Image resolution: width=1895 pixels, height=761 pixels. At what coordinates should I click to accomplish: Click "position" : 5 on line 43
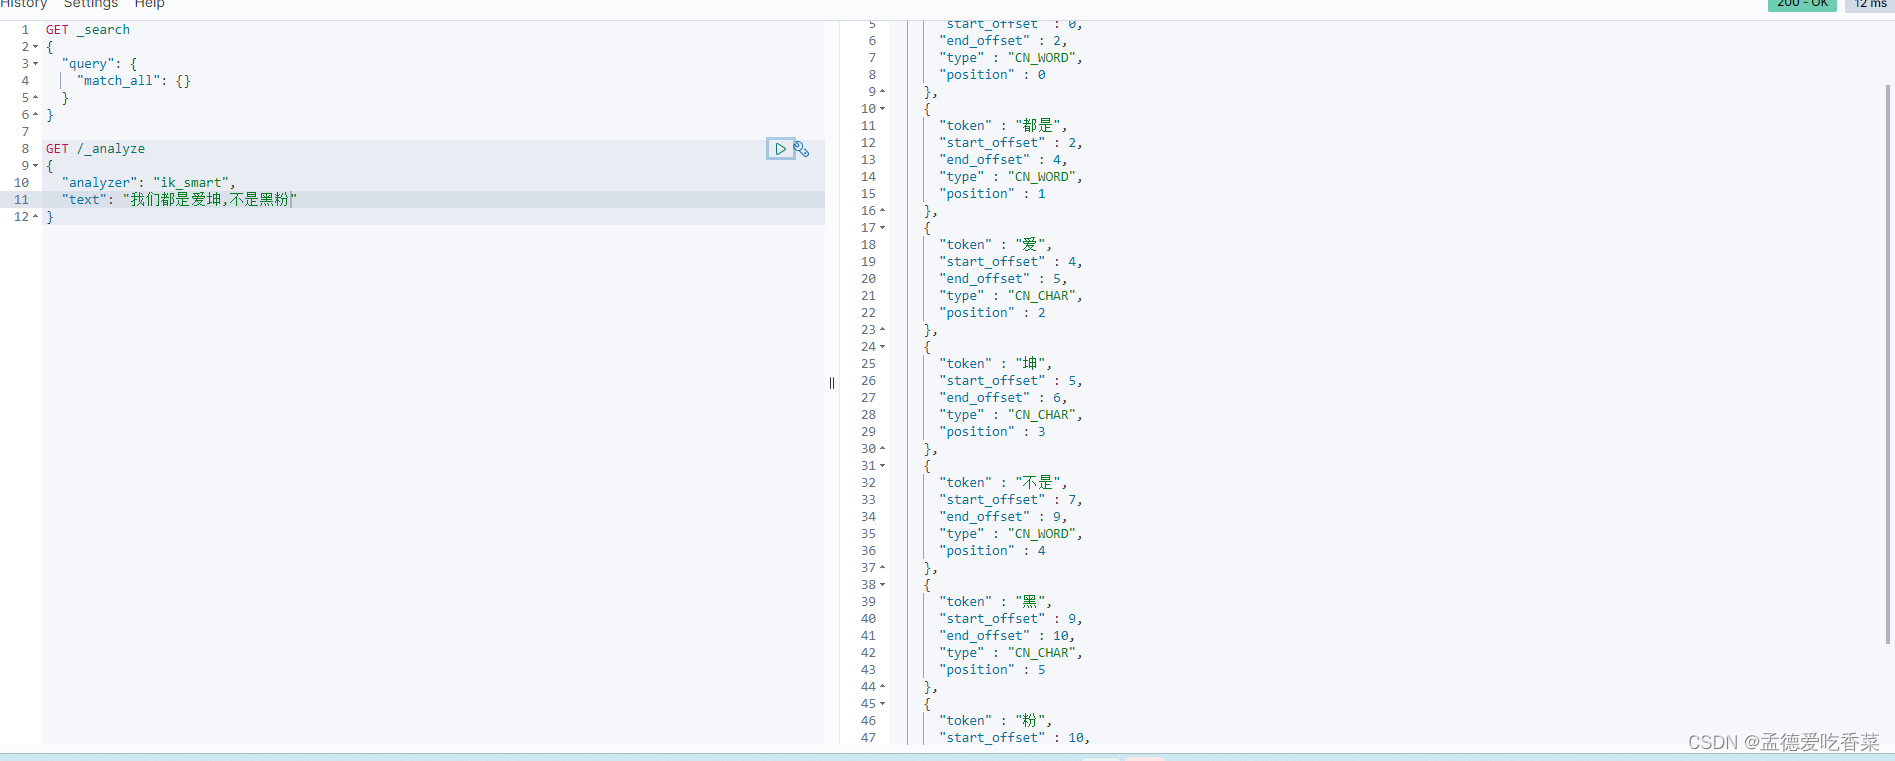coord(992,670)
